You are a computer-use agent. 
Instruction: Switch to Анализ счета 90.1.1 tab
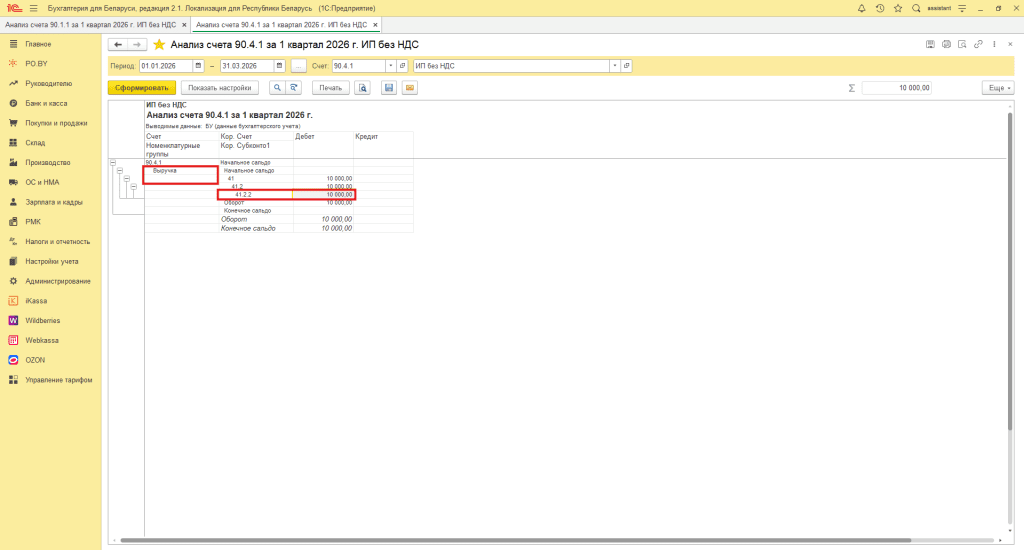click(x=95, y=23)
